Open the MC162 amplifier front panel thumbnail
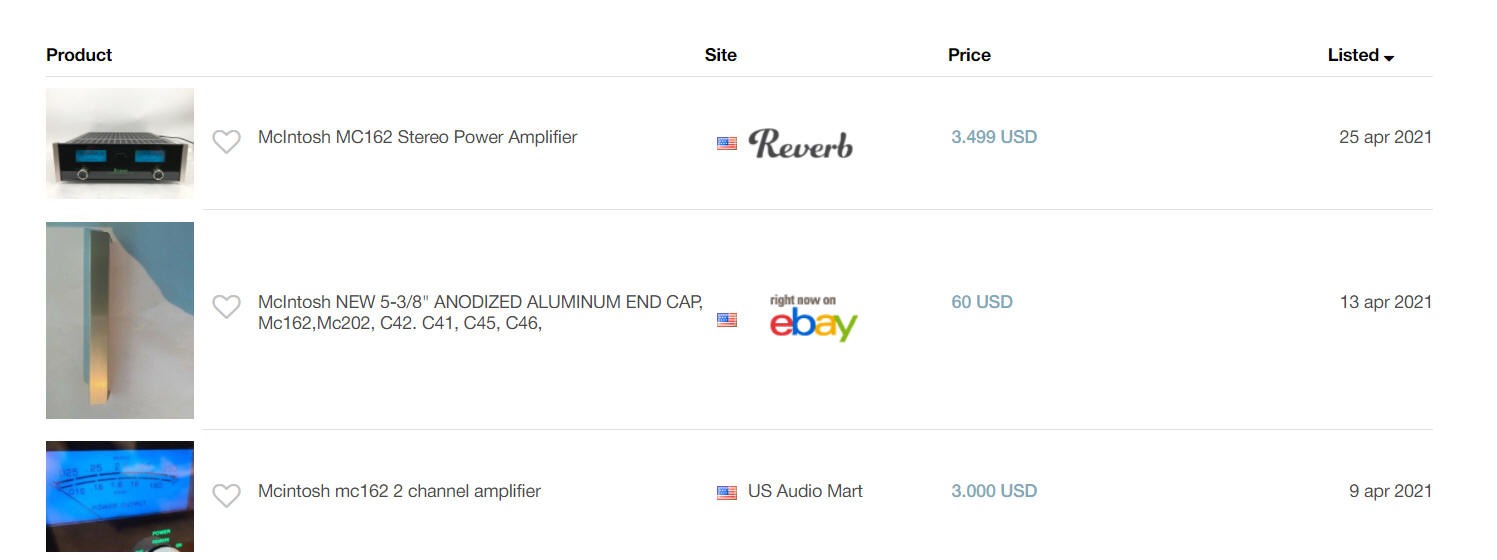 point(120,143)
